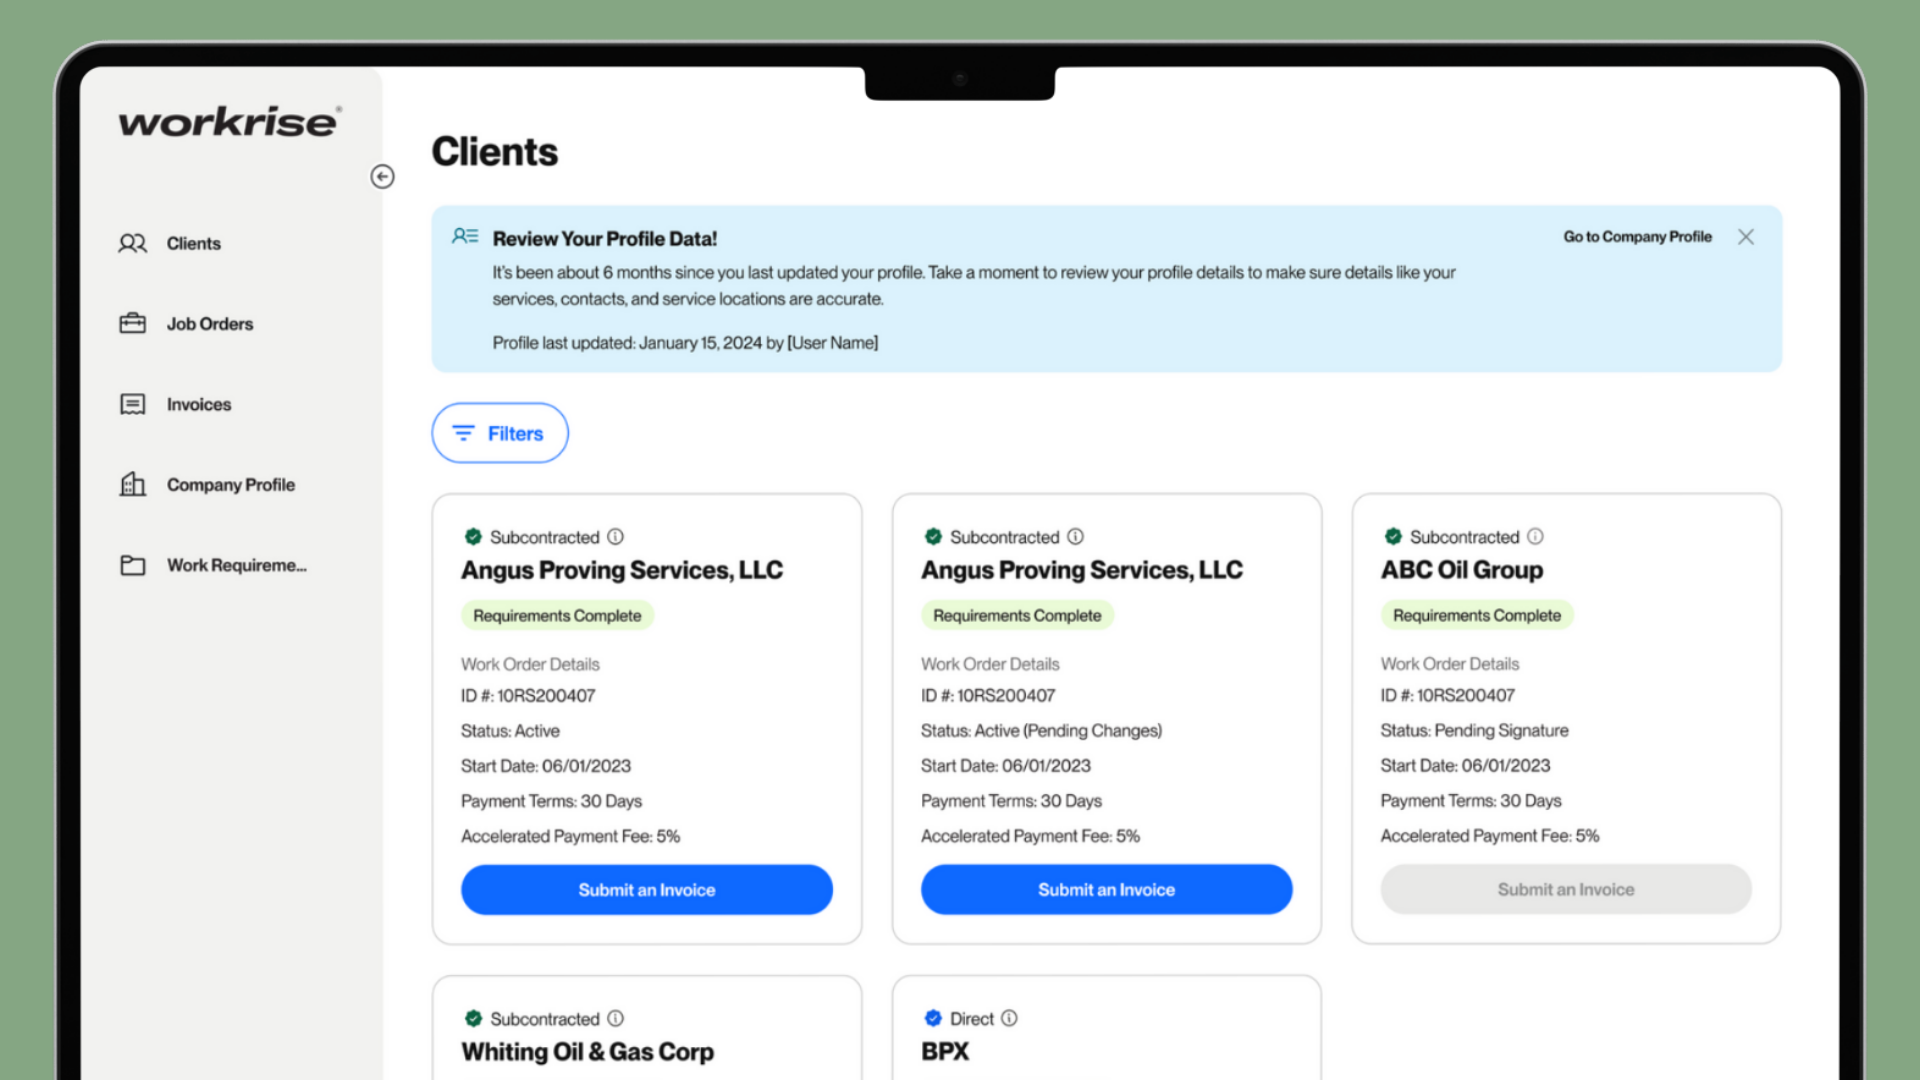Viewport: 1920px width, 1080px height.
Task: Submit an Invoice for Pending Changes Angus card
Action: point(1106,890)
